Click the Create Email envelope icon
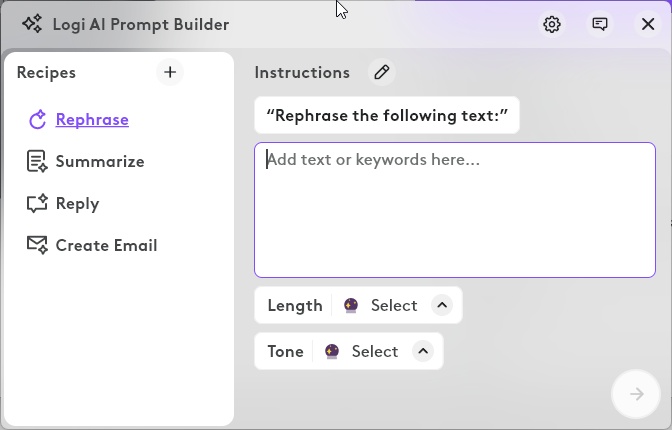 click(x=37, y=245)
